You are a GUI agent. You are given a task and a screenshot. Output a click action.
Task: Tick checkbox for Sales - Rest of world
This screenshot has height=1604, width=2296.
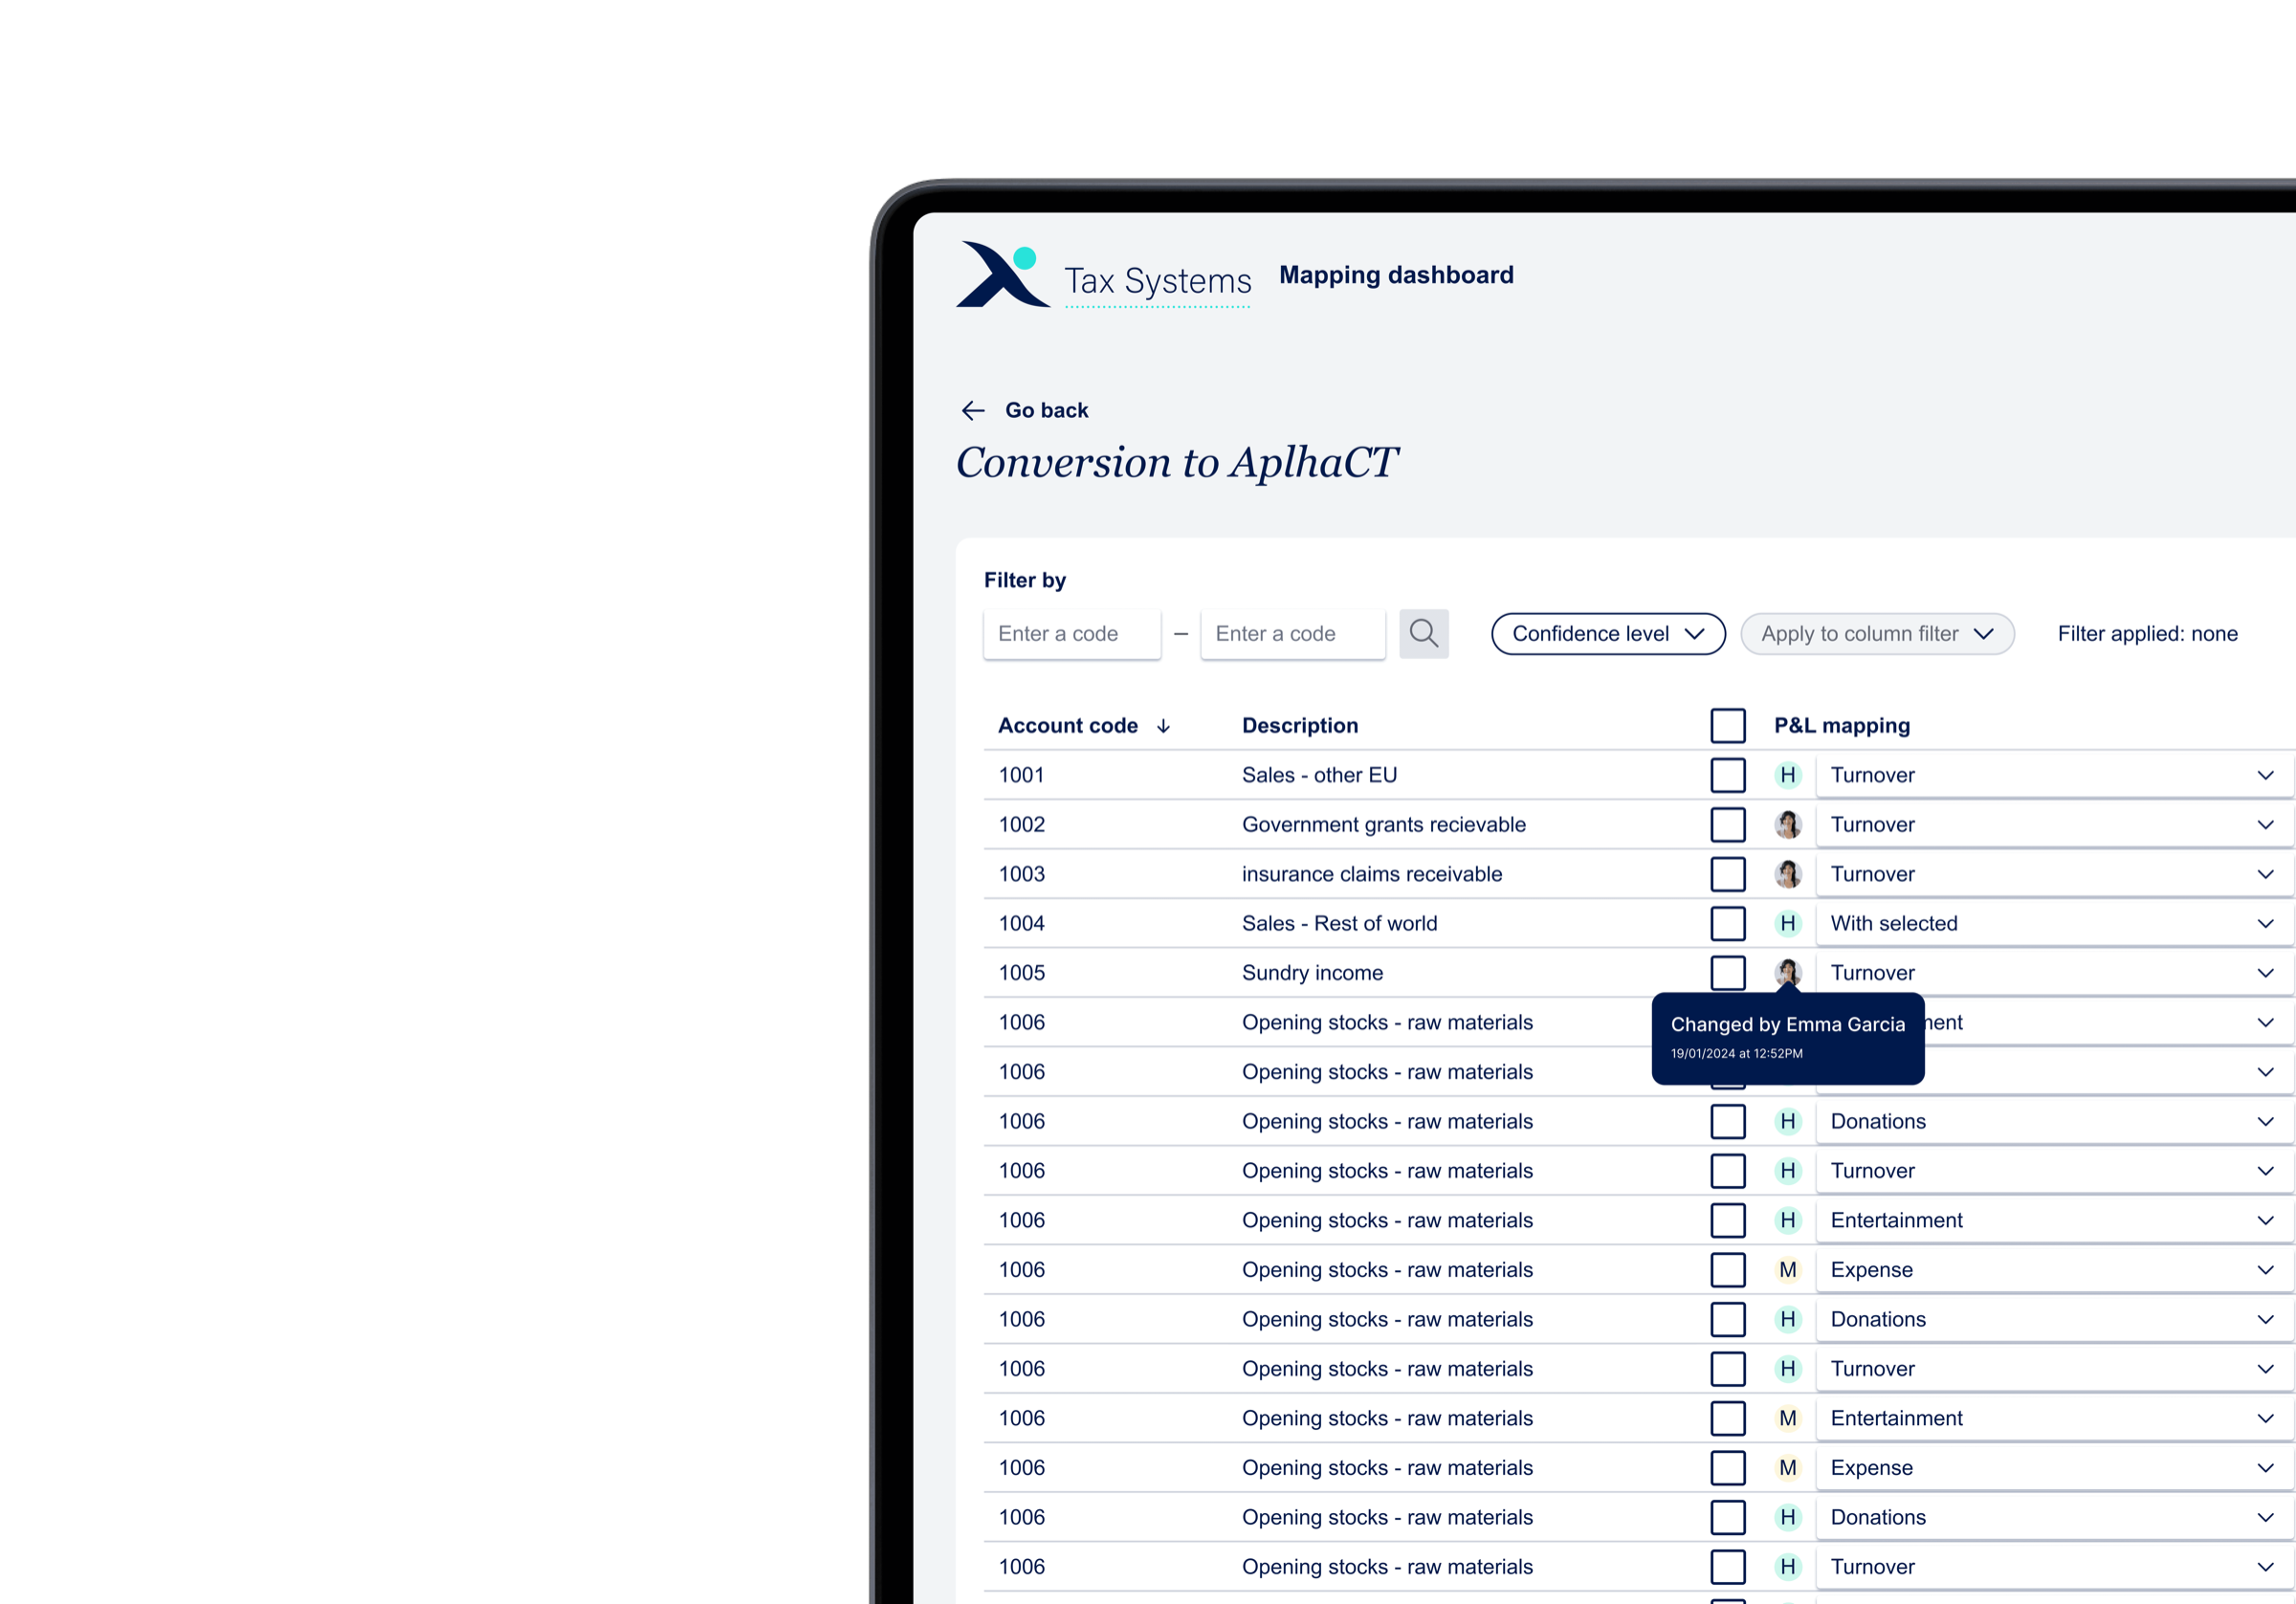click(x=1727, y=923)
